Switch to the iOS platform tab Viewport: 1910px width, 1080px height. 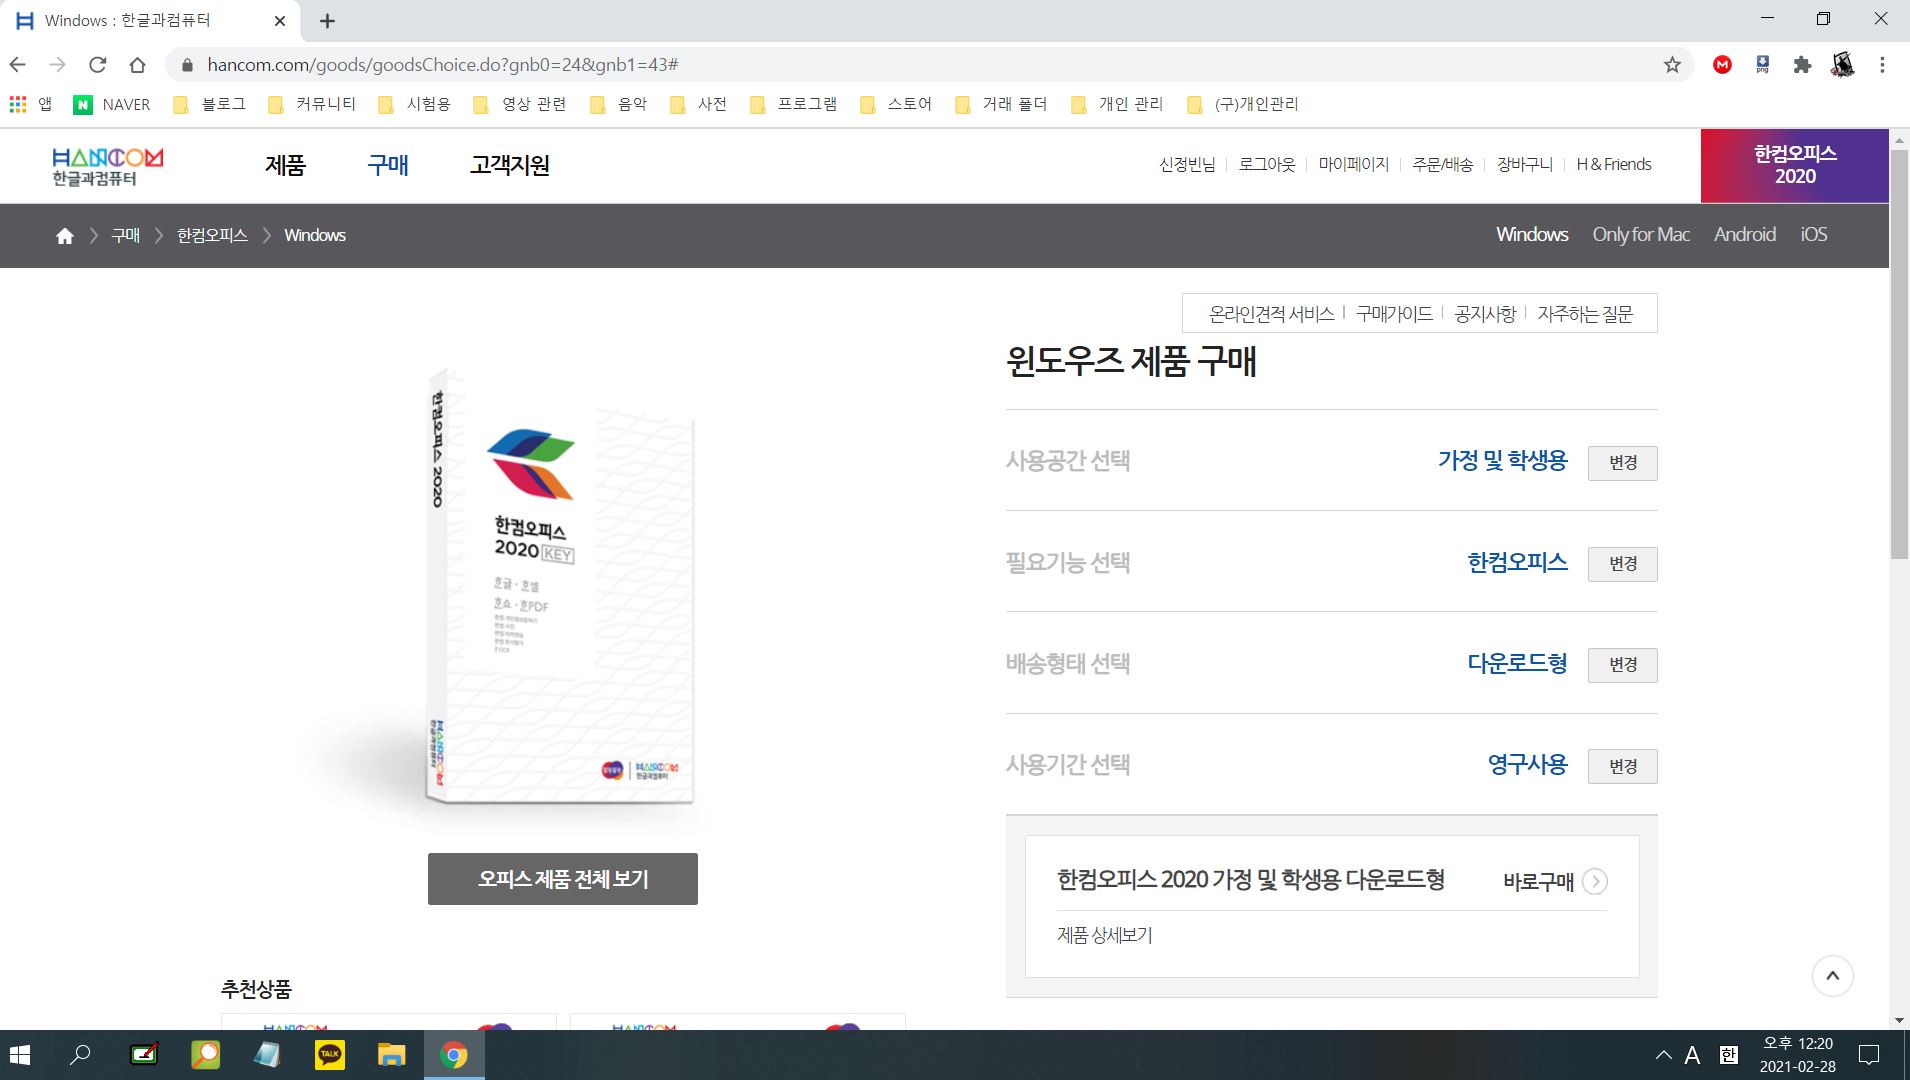click(x=1814, y=235)
